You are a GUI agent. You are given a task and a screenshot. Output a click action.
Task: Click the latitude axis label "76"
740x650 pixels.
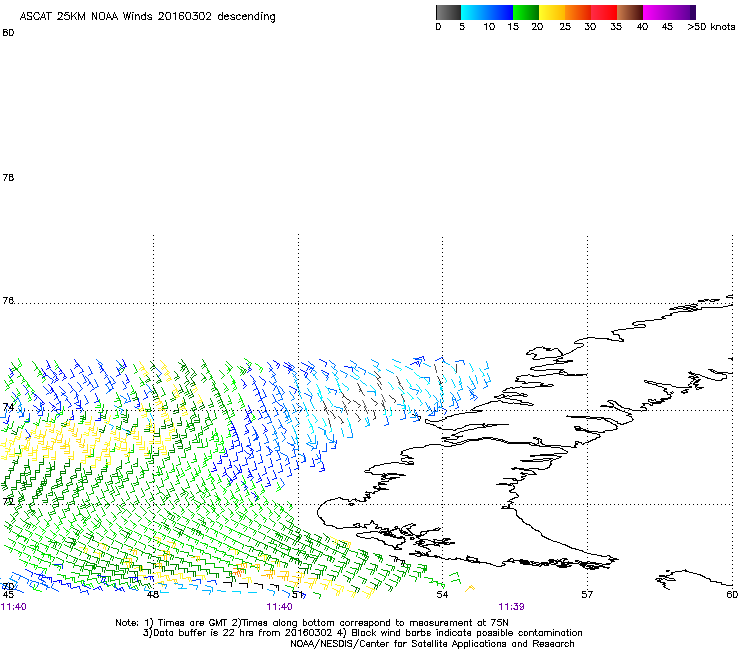click(8, 300)
